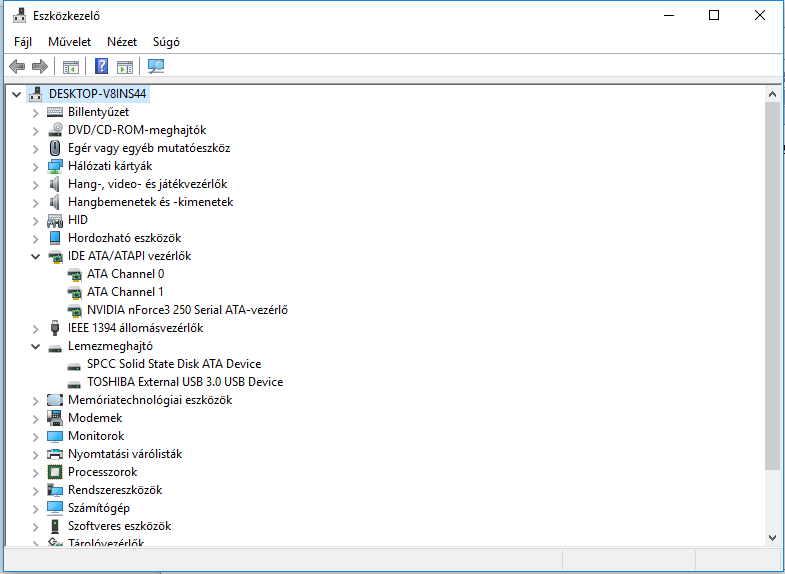Viewport: 785px width, 574px height.
Task: Click the Nyomtatási várólisták printer icon
Action: [x=55, y=454]
